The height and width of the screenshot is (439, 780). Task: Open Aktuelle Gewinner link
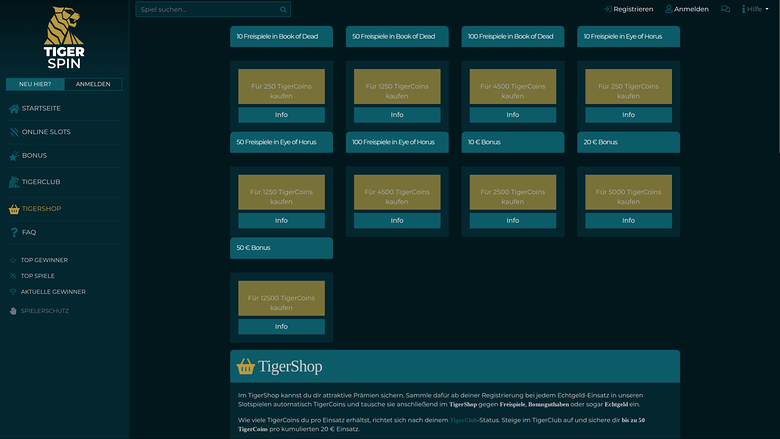point(53,292)
